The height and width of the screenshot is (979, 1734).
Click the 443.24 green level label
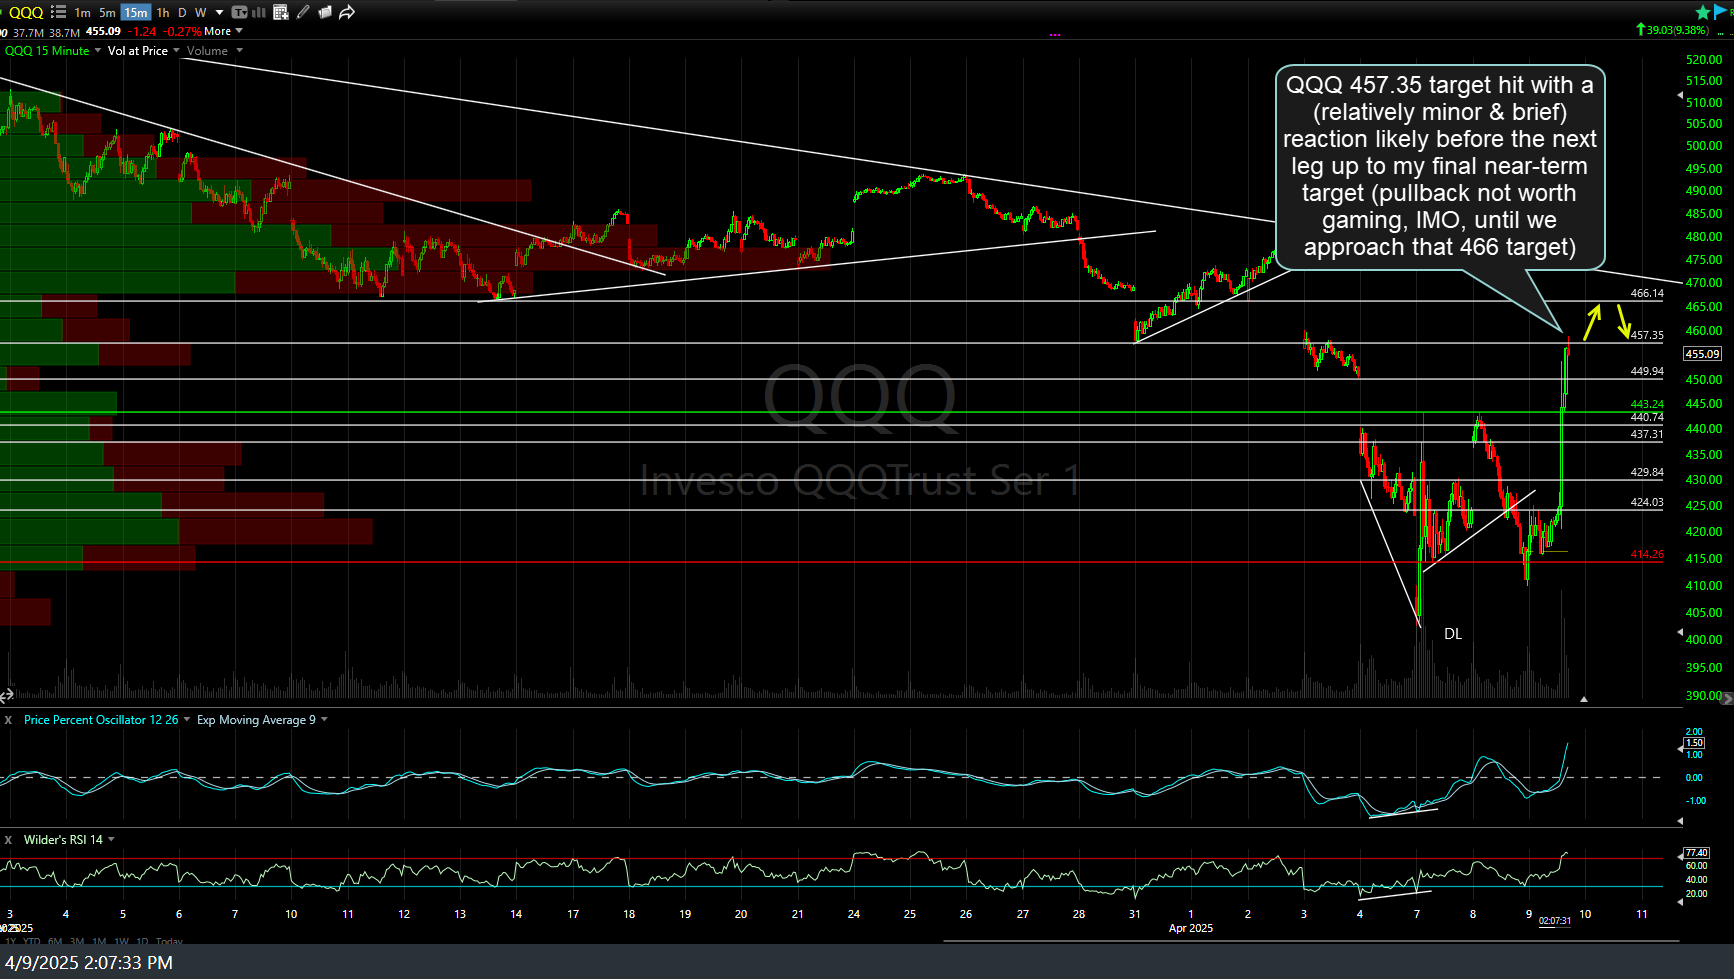point(1647,405)
